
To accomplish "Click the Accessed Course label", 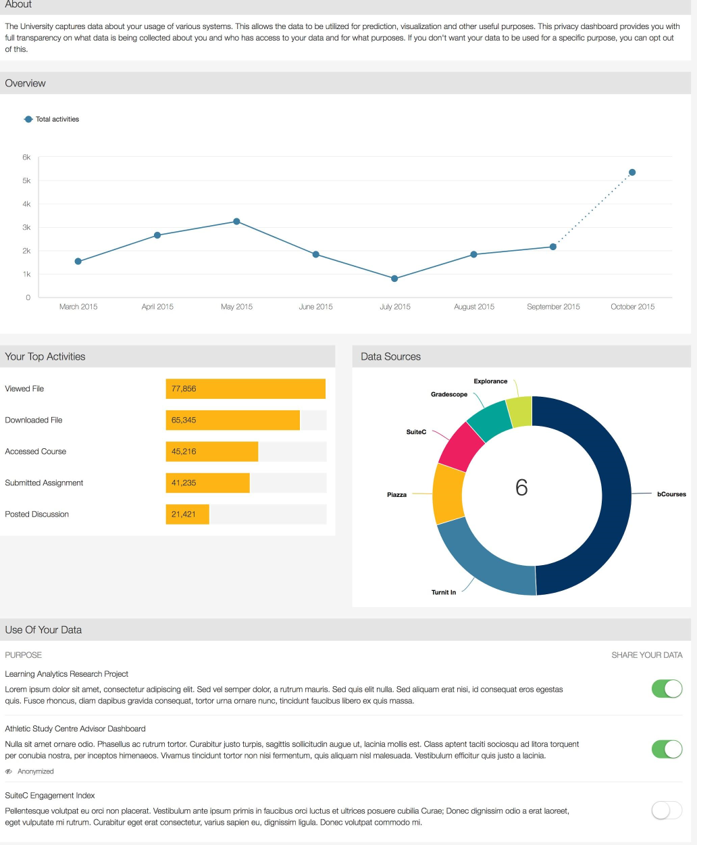I will [36, 452].
